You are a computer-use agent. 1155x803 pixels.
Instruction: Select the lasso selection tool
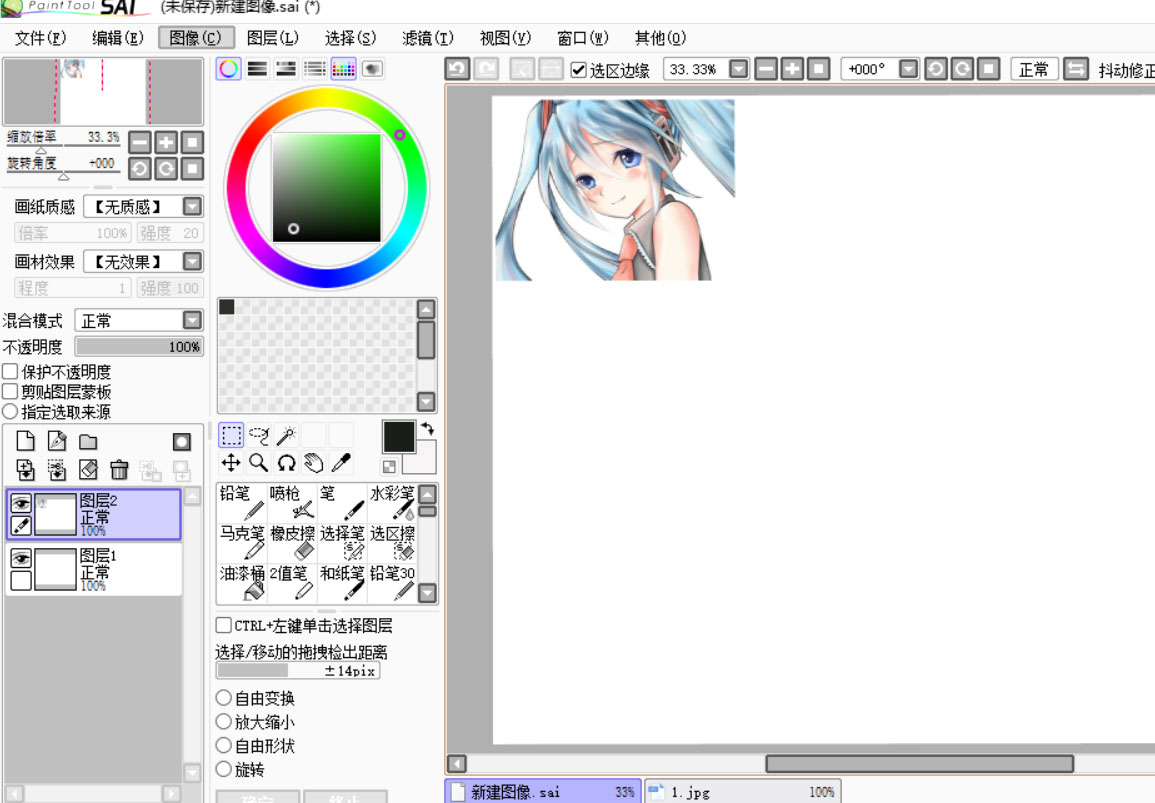pyautogui.click(x=259, y=435)
